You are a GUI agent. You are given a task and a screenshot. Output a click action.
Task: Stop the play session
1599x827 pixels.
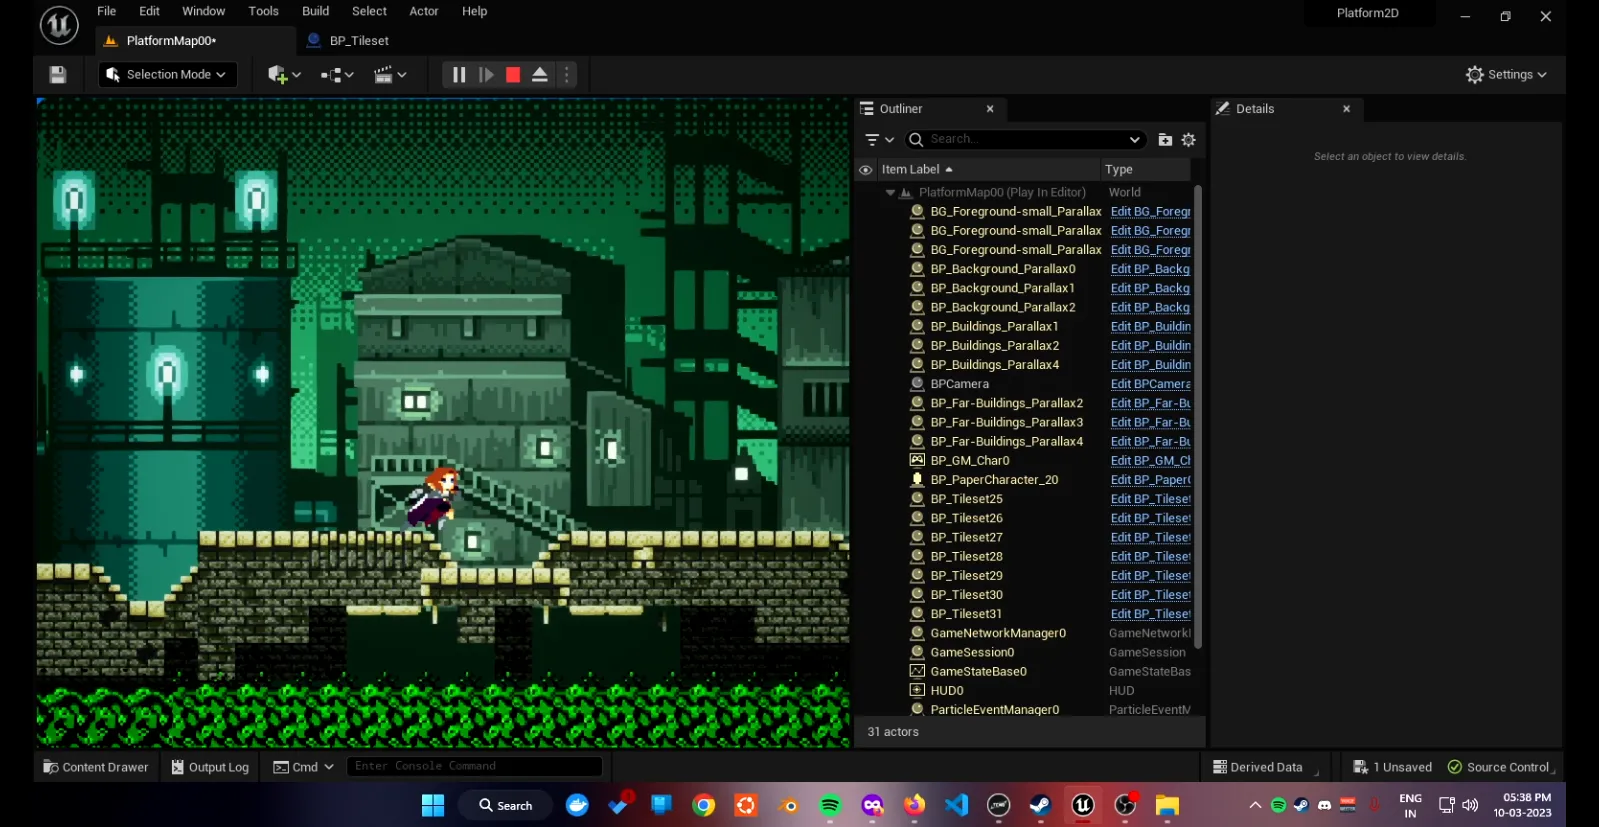tap(513, 75)
